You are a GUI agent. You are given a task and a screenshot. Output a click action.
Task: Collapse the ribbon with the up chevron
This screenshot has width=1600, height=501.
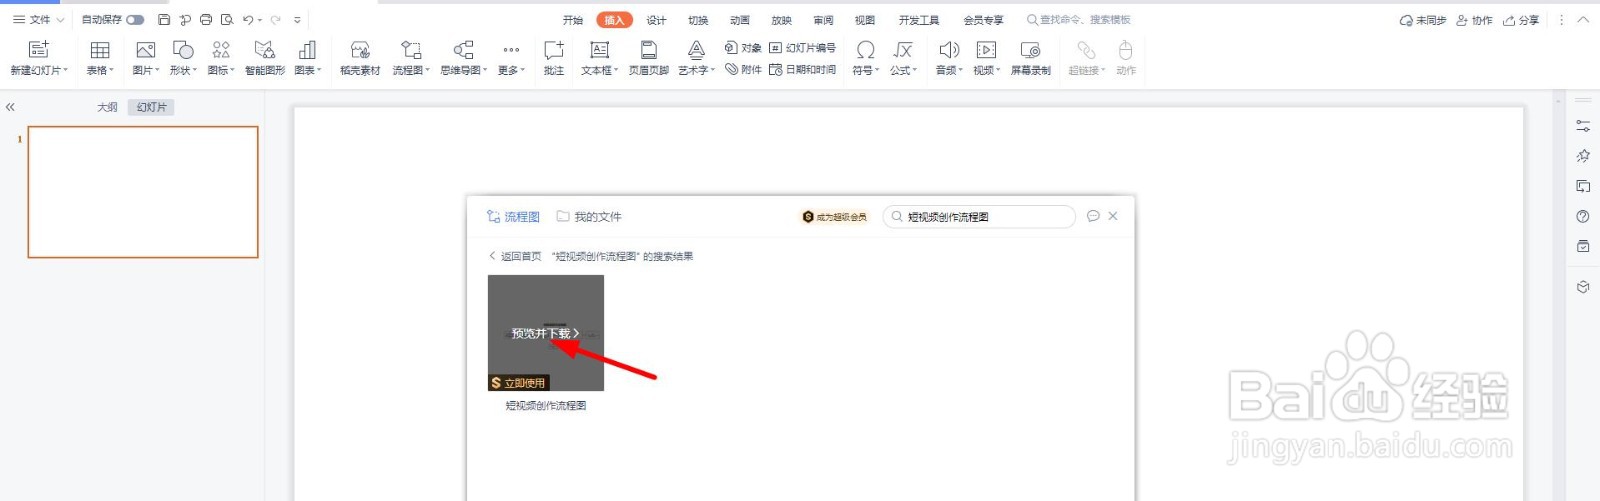pos(1583,20)
